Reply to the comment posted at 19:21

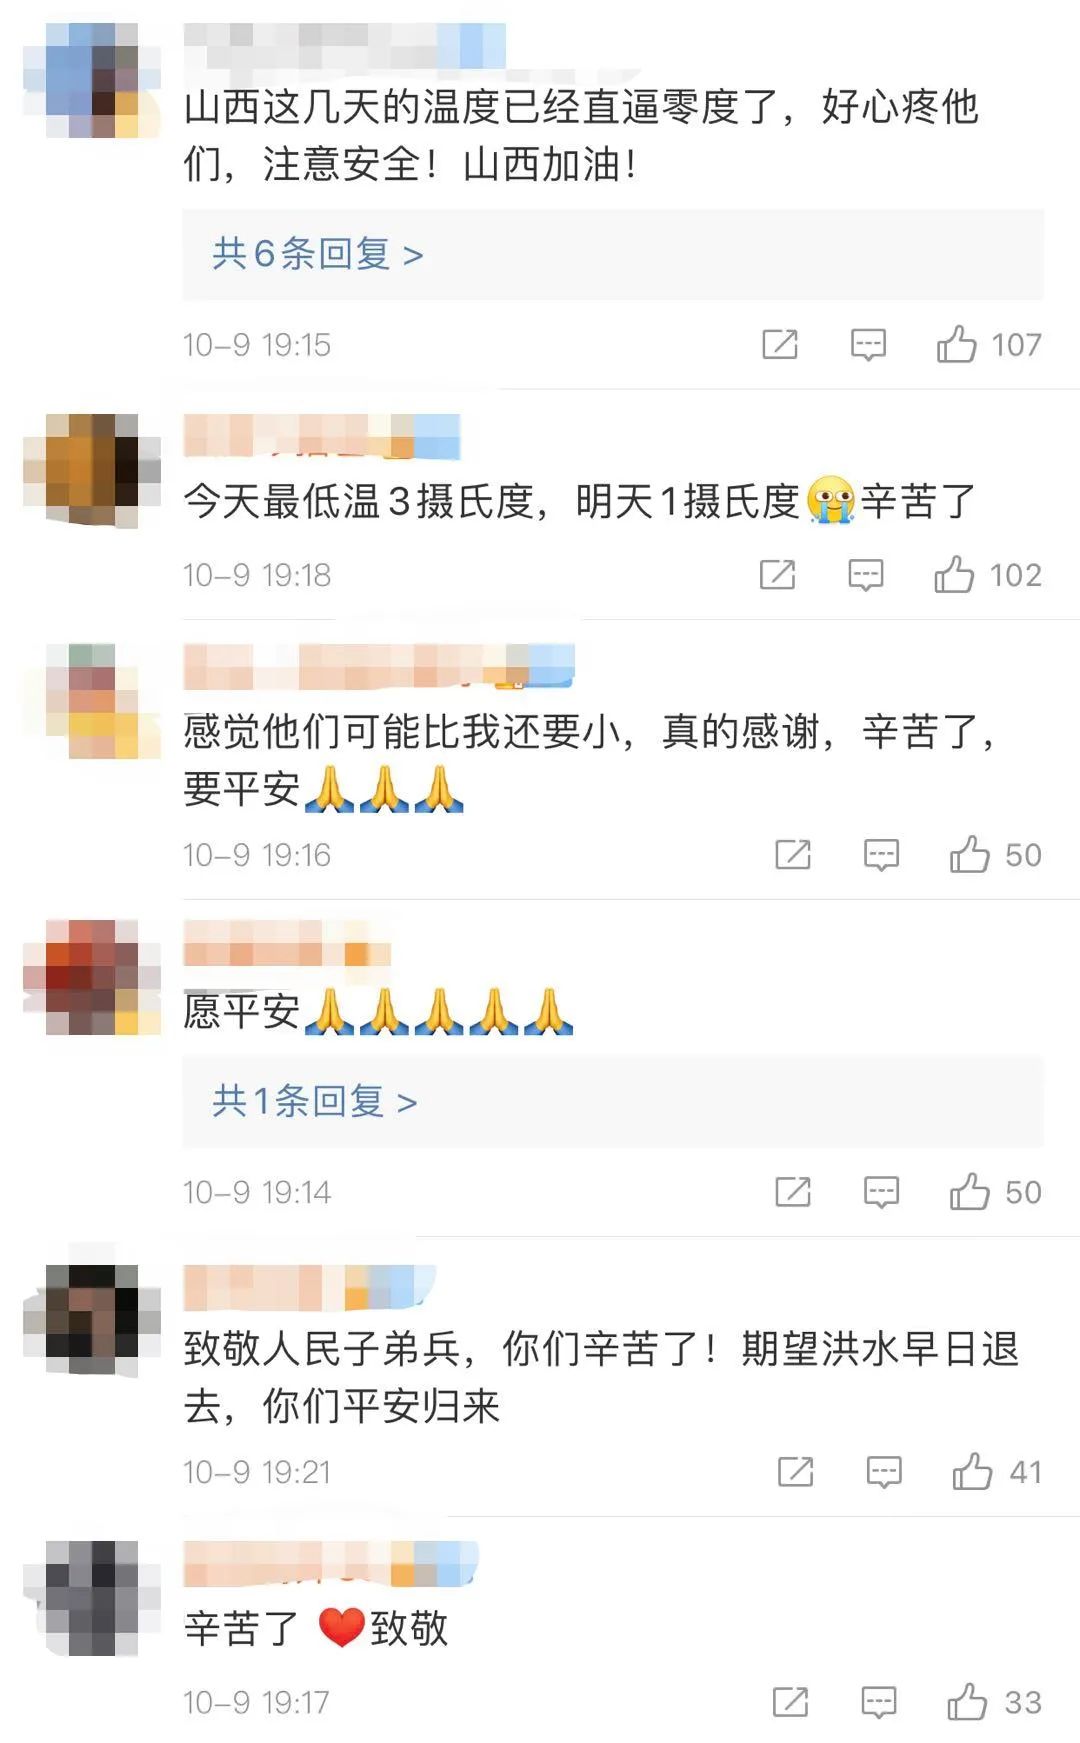883,1472
